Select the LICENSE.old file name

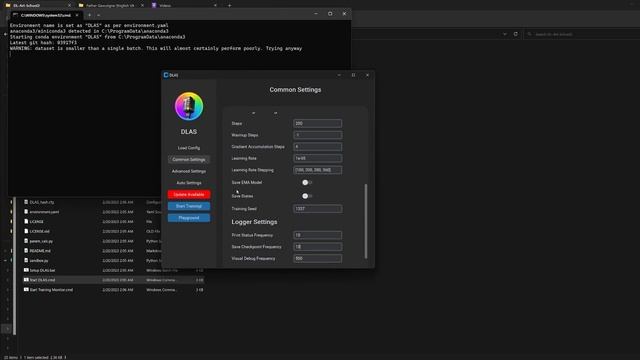coord(40,231)
